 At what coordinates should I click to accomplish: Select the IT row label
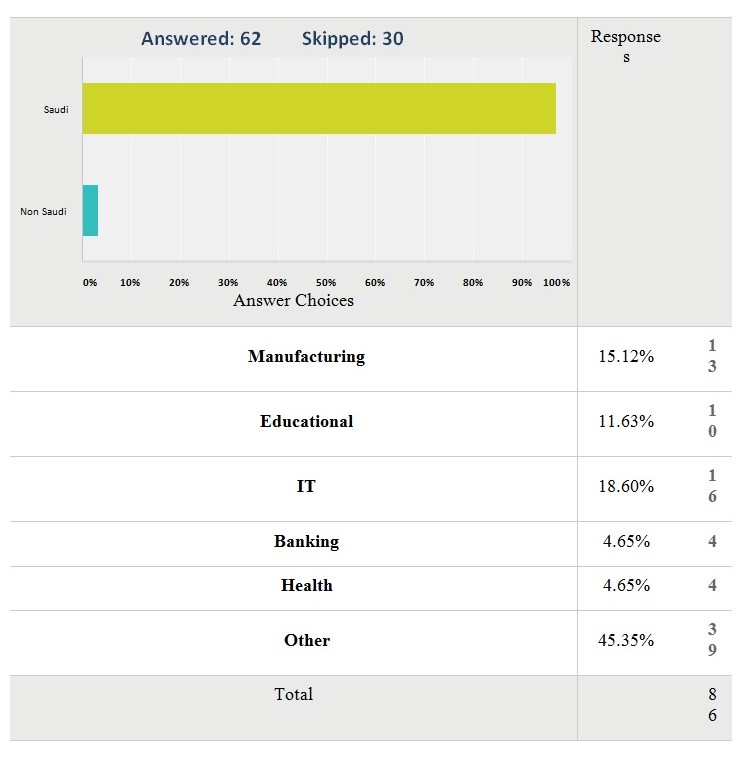click(x=306, y=486)
